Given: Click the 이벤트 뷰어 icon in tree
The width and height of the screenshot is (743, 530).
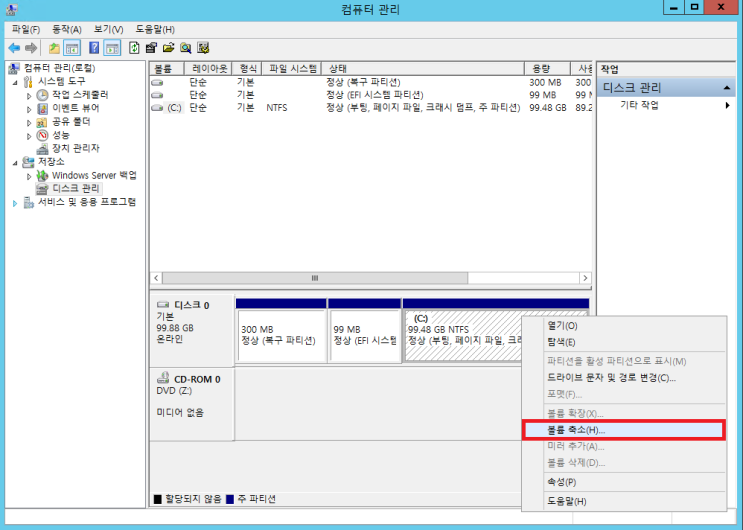Looking at the screenshot, I should tap(43, 109).
